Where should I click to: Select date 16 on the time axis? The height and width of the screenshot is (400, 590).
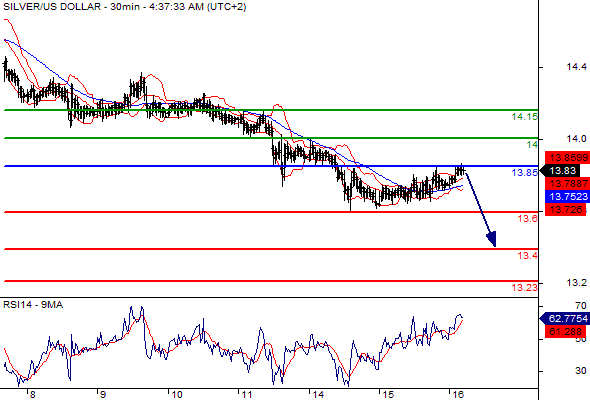458,395
